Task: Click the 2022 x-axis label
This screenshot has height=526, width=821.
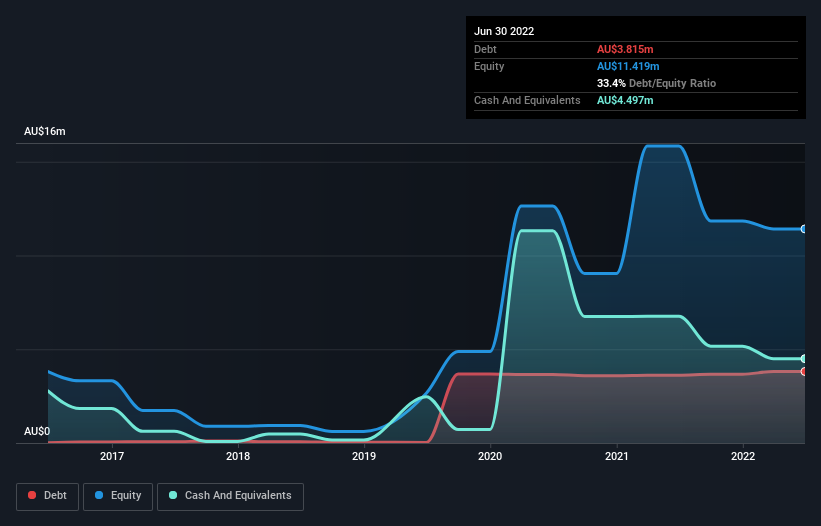Action: coord(743,456)
